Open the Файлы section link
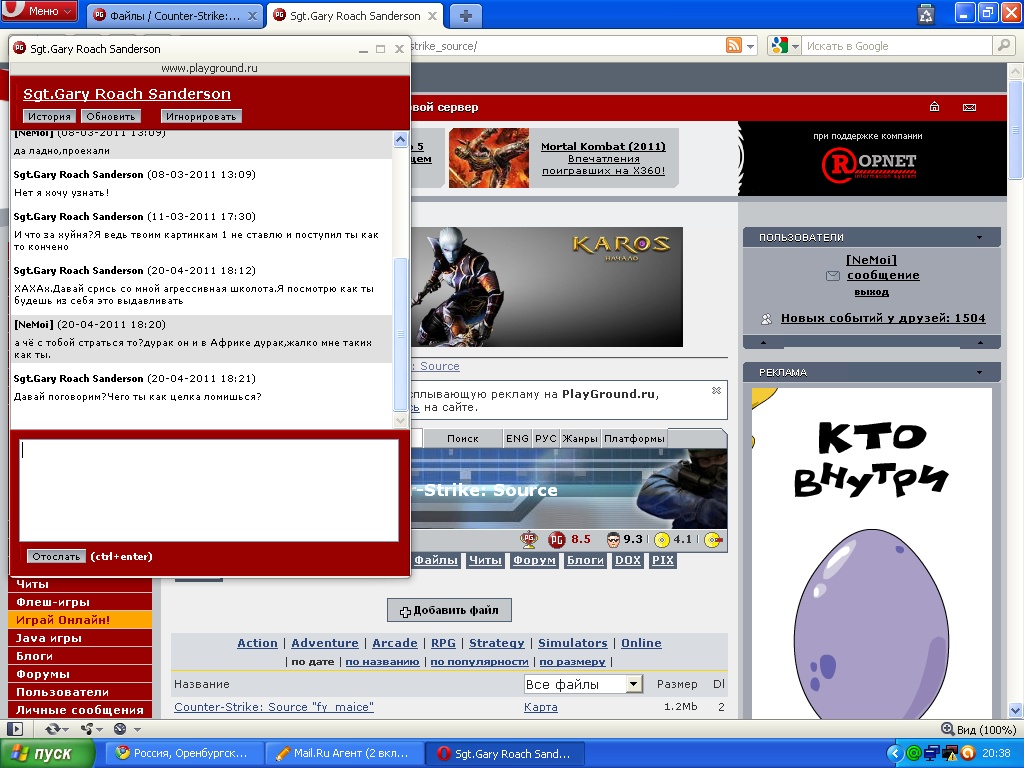The width and height of the screenshot is (1024, 768). (436, 560)
